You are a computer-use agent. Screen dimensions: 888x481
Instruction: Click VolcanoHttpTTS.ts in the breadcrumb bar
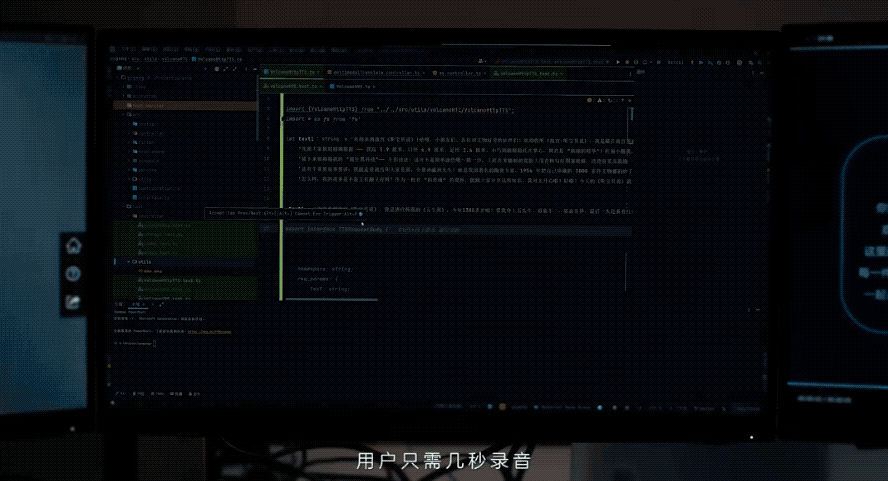(217, 58)
